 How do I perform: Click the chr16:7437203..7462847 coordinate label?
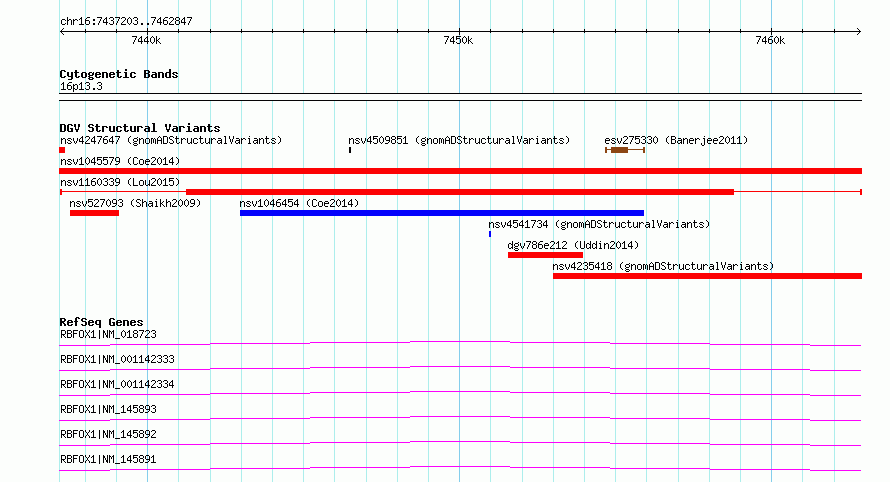point(126,21)
